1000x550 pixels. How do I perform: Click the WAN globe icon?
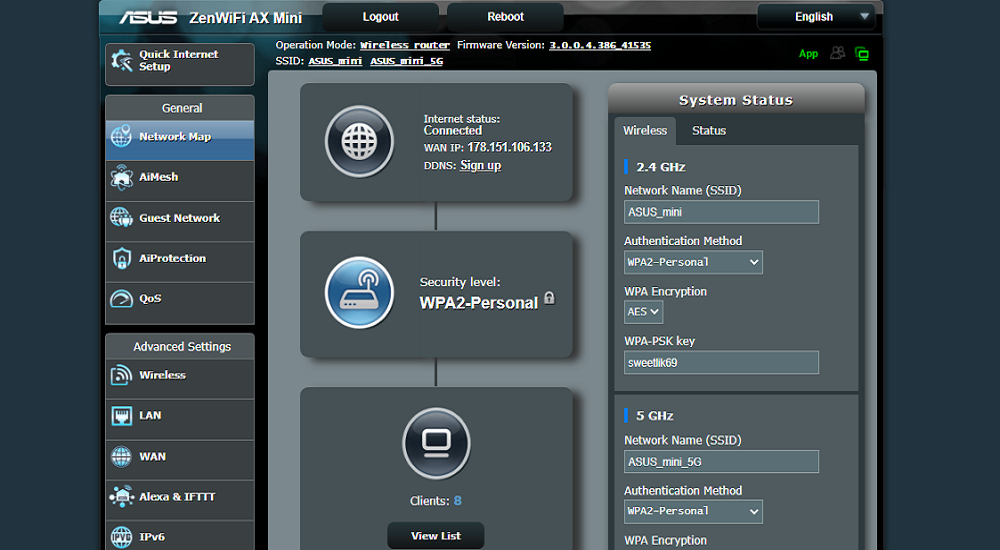(x=121, y=456)
